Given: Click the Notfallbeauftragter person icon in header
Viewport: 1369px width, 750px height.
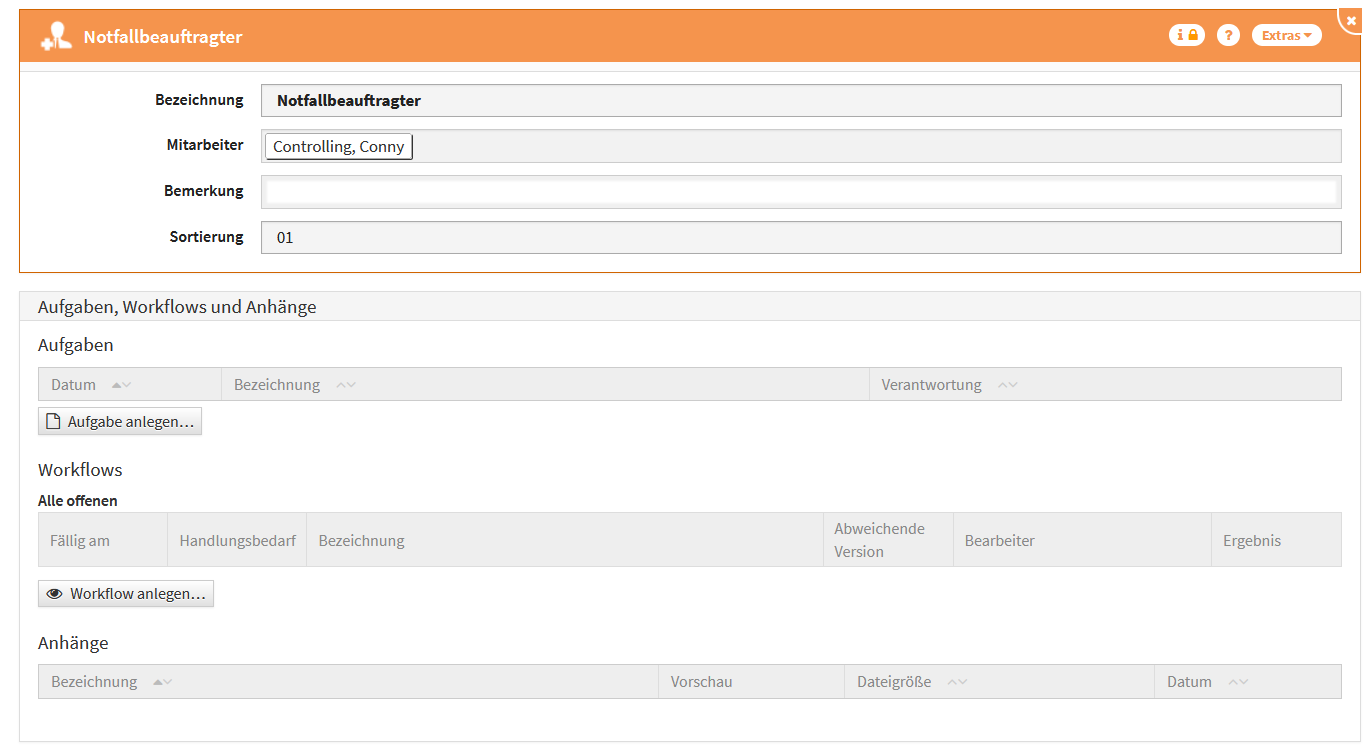Looking at the screenshot, I should (x=56, y=37).
